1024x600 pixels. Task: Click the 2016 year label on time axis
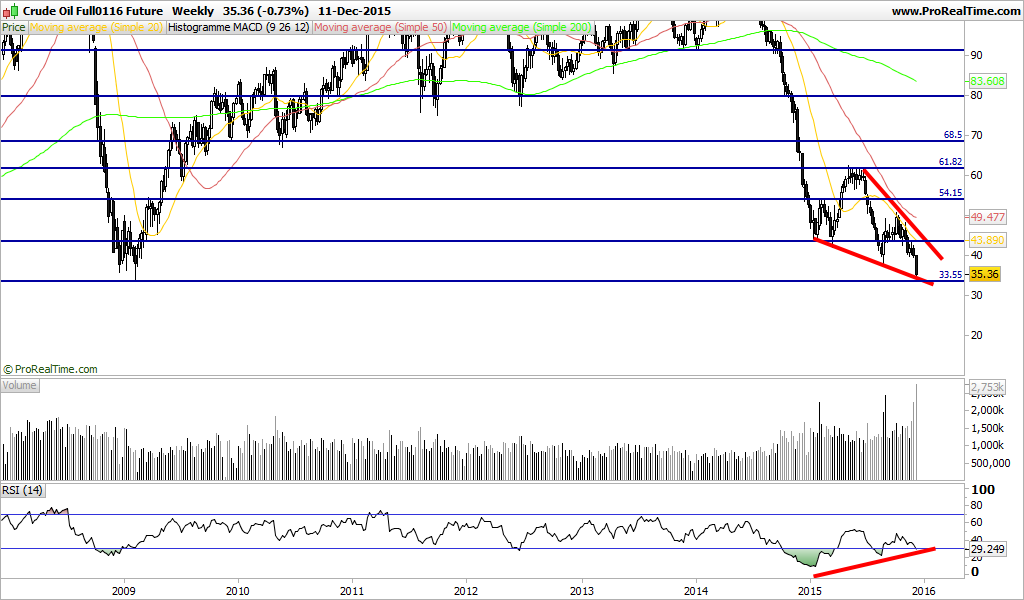point(924,592)
